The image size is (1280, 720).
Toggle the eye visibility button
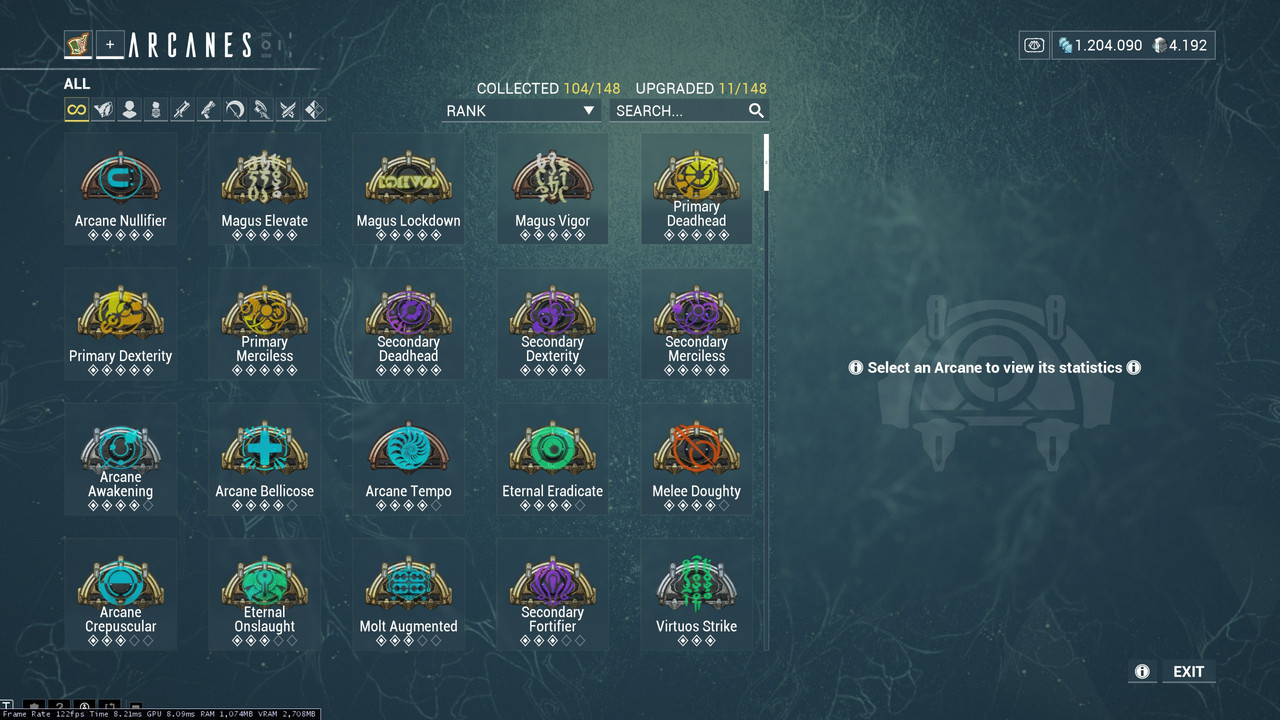click(x=1034, y=45)
